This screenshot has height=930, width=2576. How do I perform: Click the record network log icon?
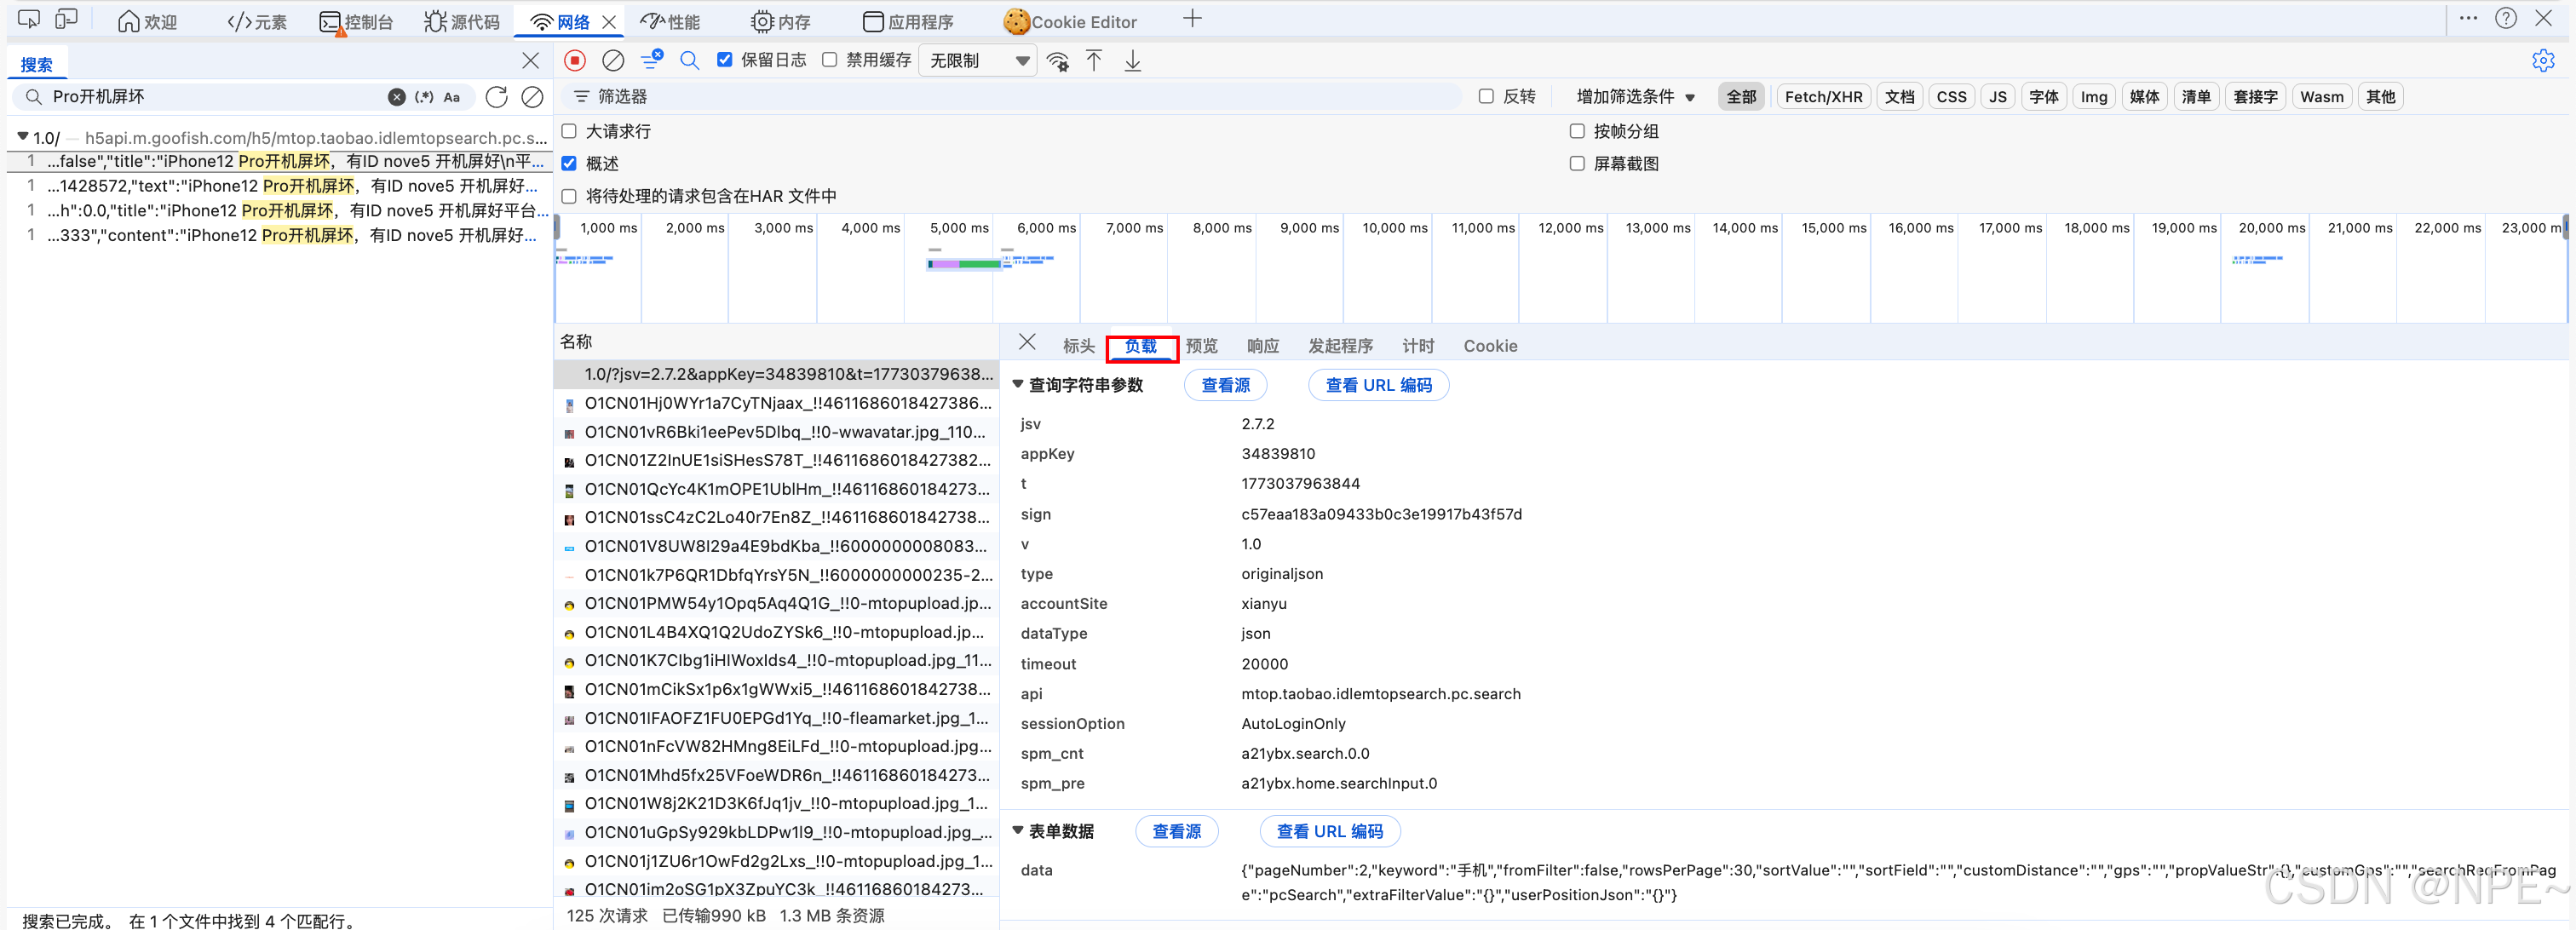[x=574, y=61]
